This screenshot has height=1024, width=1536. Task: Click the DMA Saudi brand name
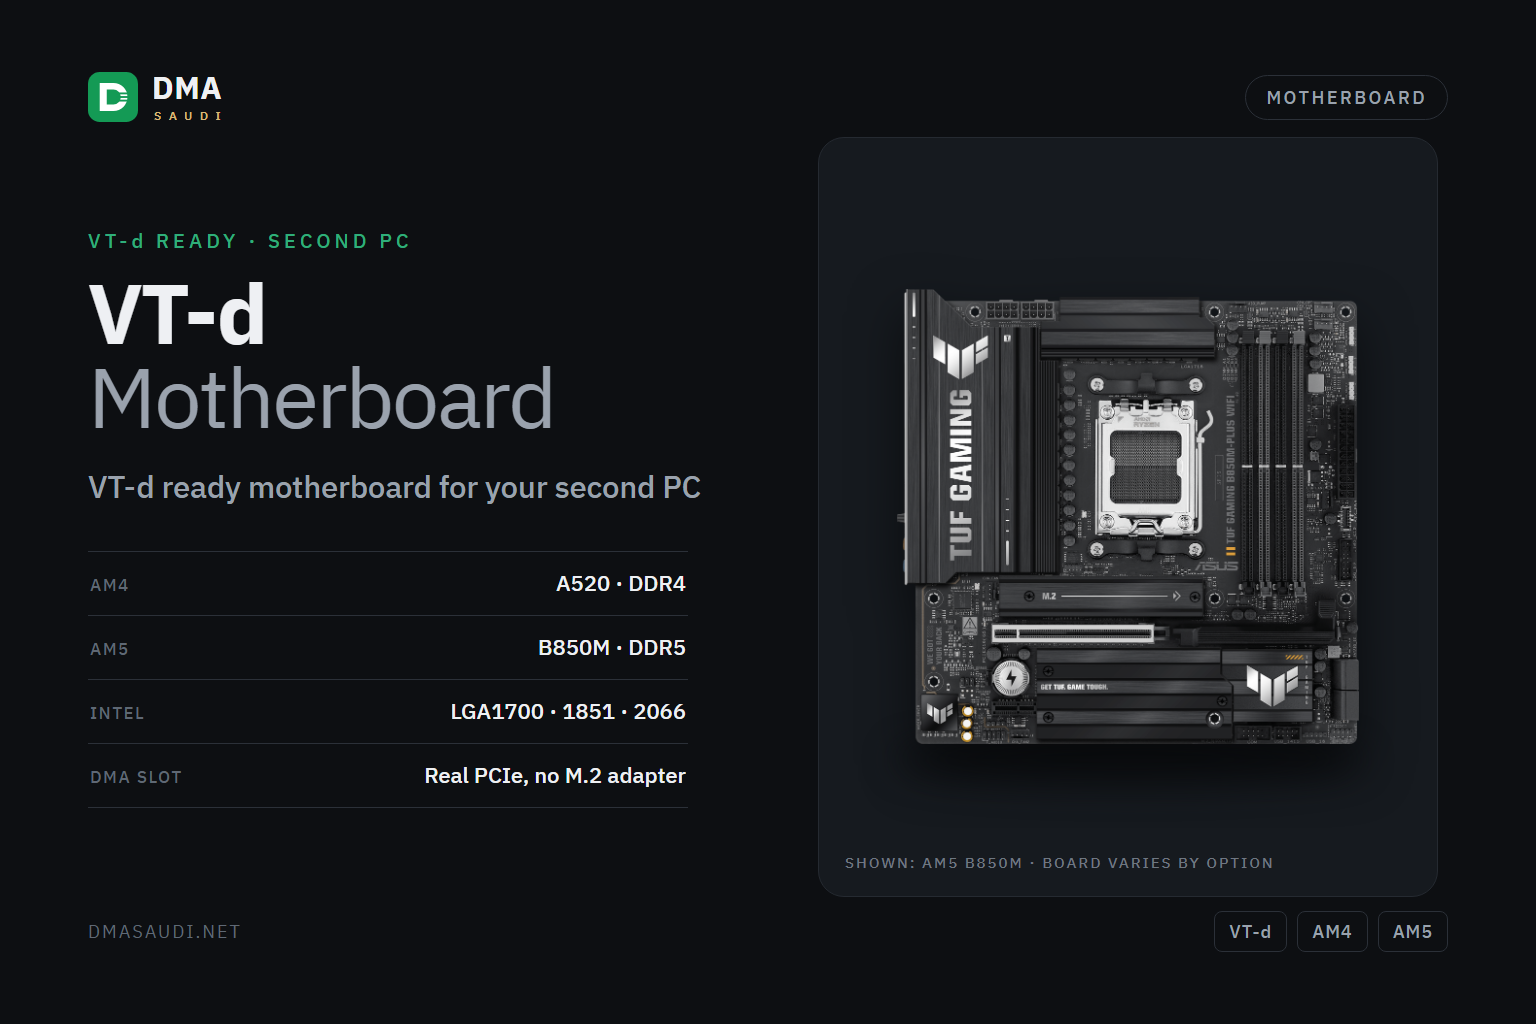(x=187, y=97)
